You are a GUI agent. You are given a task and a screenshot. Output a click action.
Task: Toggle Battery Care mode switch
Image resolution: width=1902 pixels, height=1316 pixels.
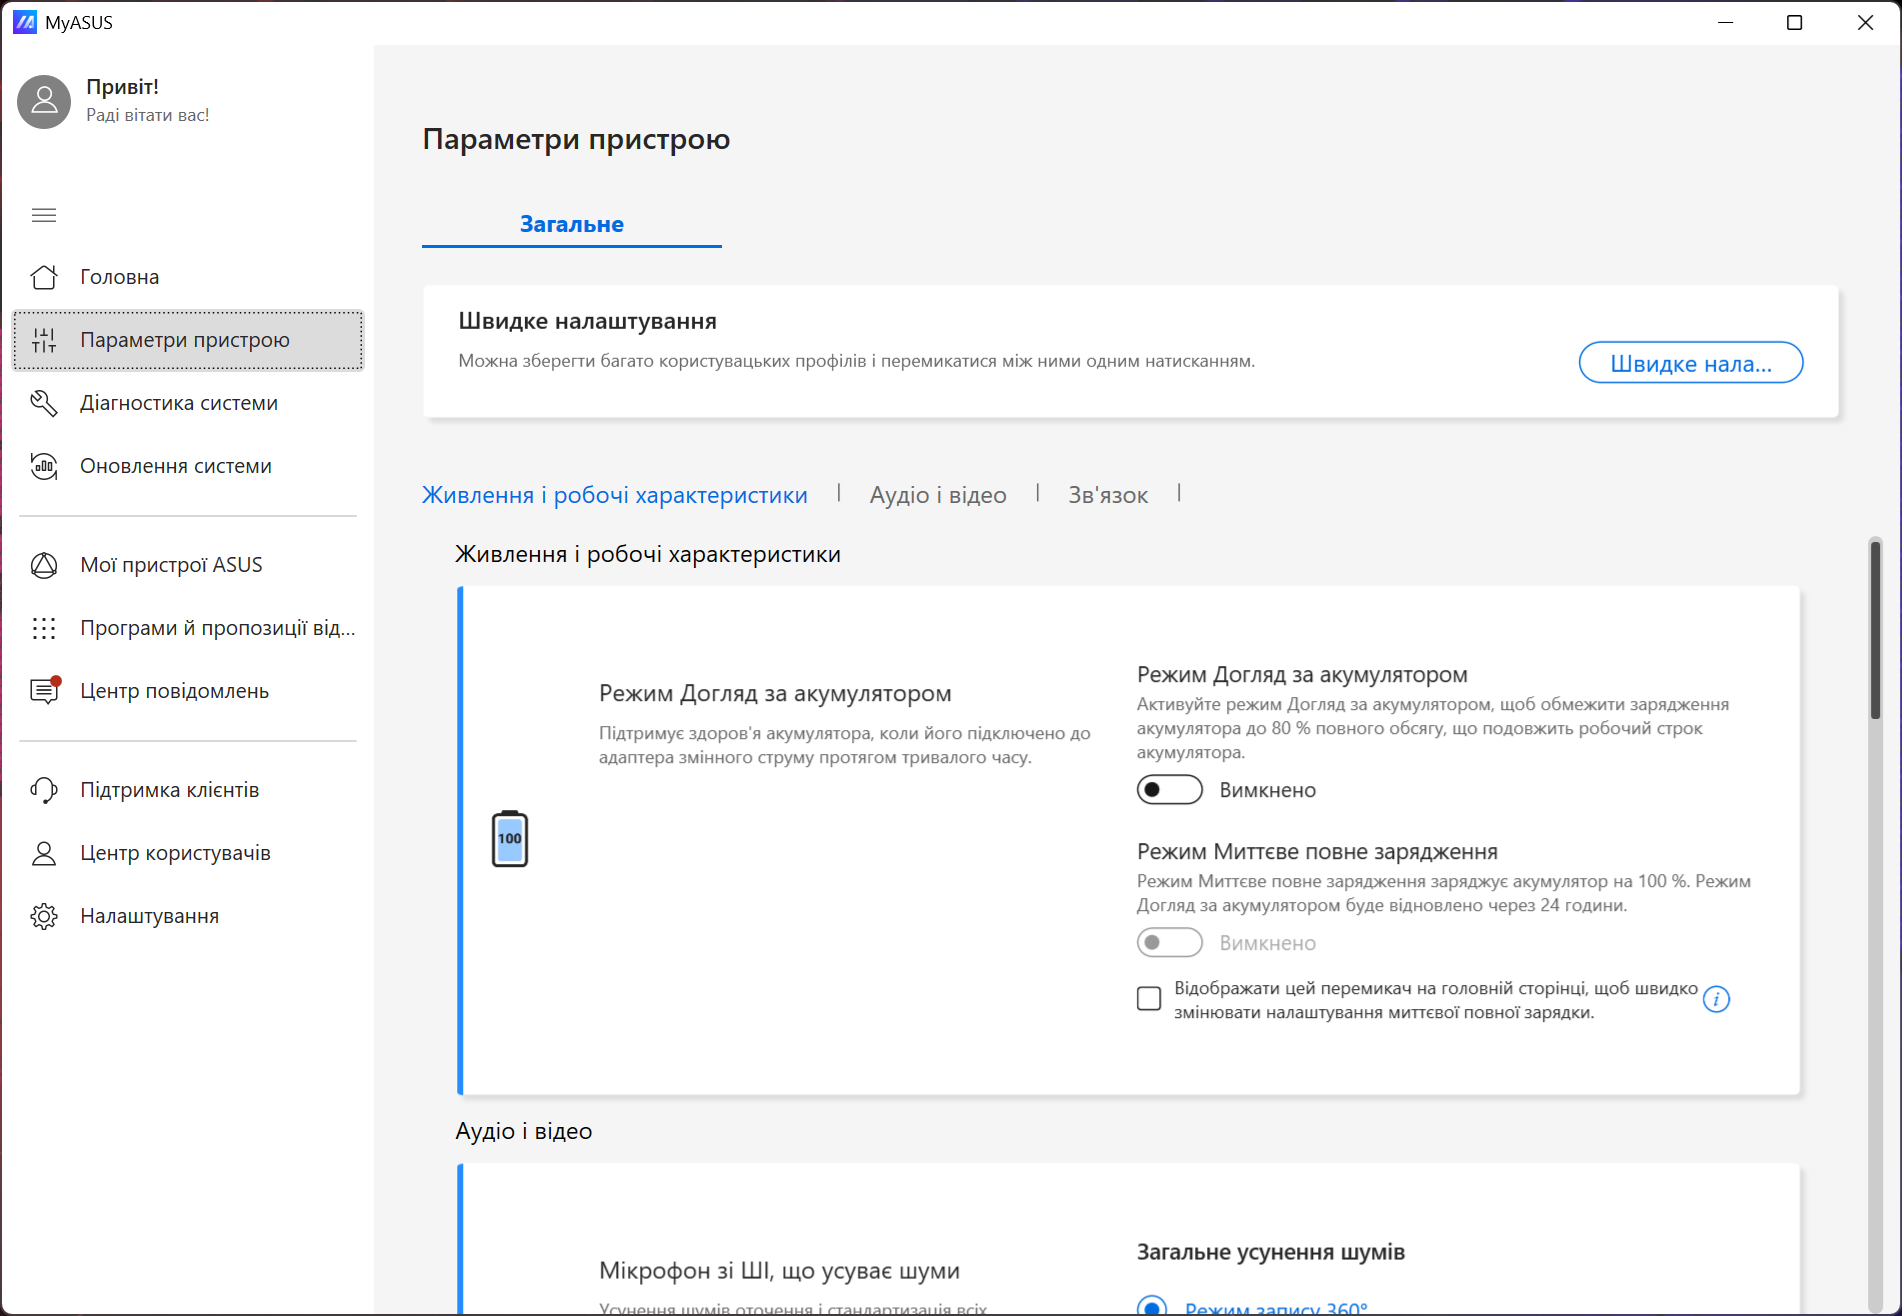pyautogui.click(x=1169, y=790)
